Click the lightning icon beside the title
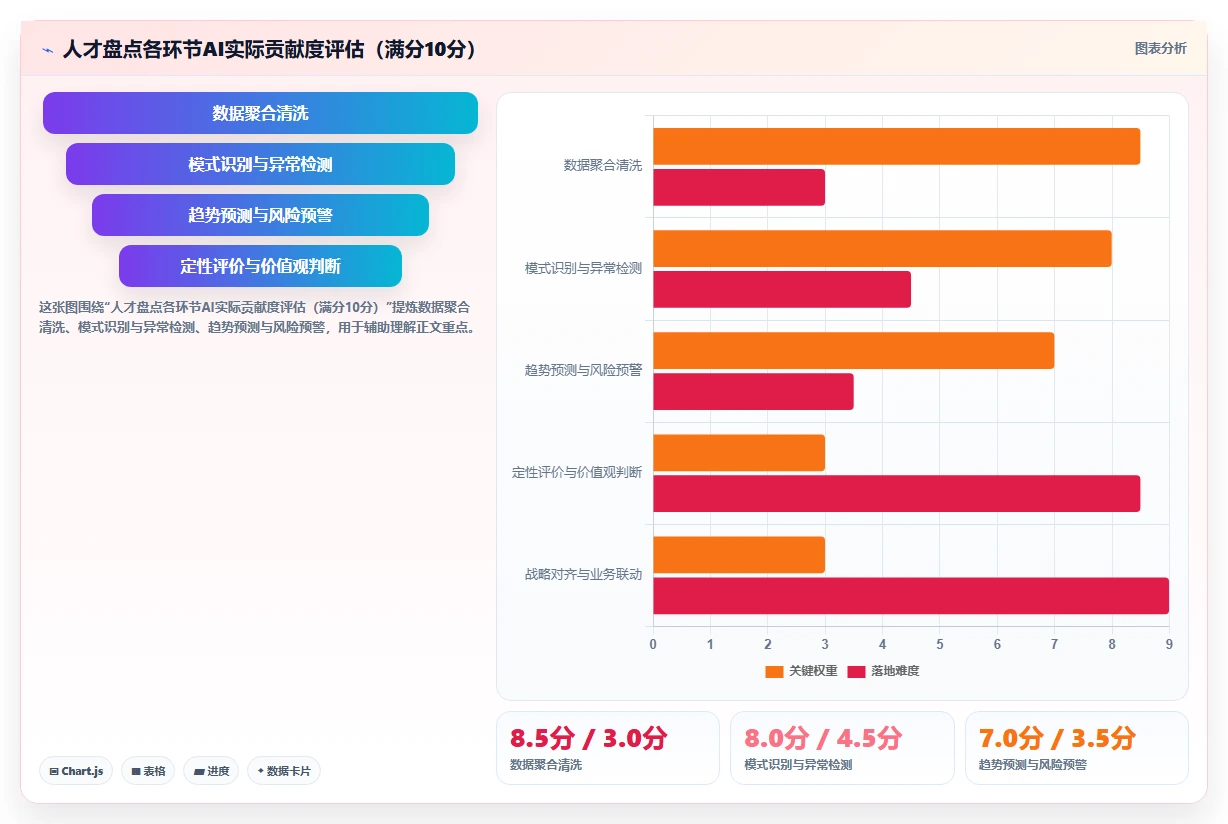The width and height of the screenshot is (1228, 824). (47, 49)
